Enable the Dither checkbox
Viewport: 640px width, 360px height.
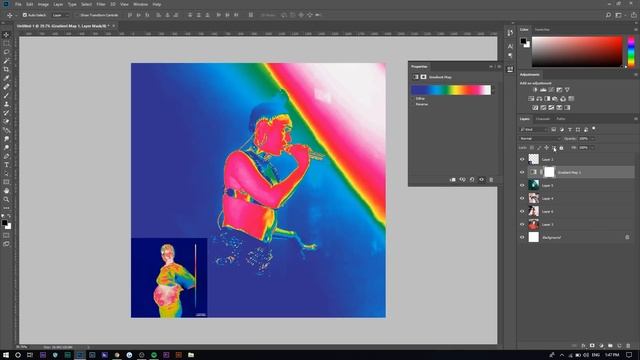tap(413, 99)
